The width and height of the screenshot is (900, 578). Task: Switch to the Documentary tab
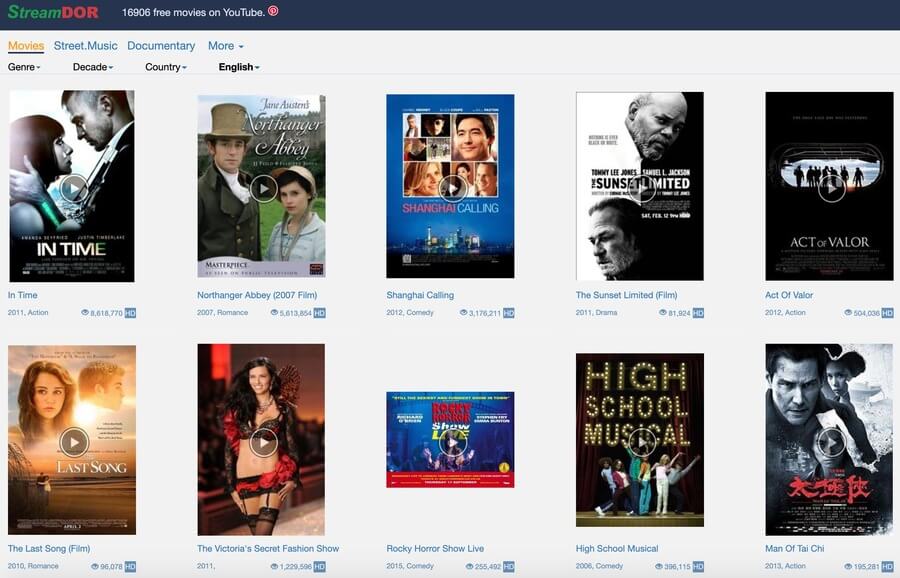tap(161, 46)
